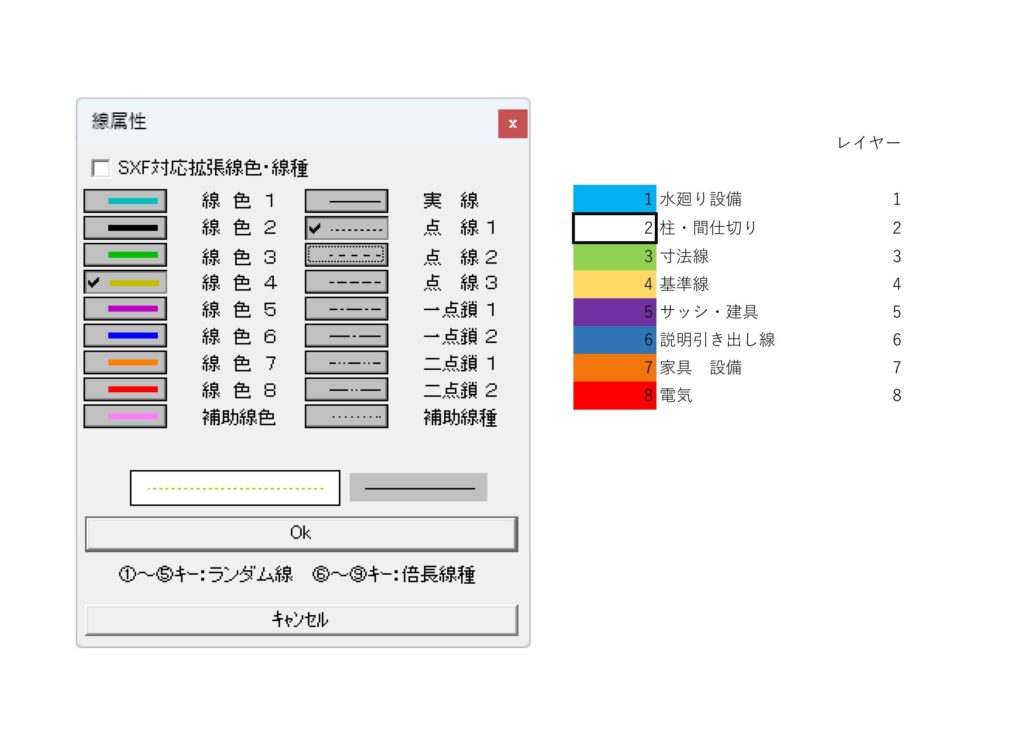The image size is (1024, 731).
Task: Pick 一点鎖 1 chain line type
Action: 346,309
